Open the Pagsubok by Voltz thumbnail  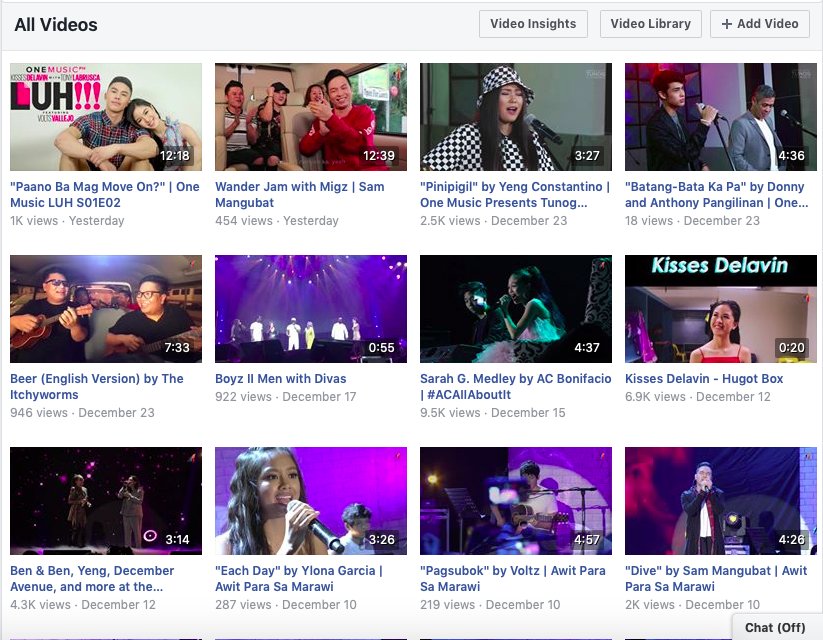515,501
